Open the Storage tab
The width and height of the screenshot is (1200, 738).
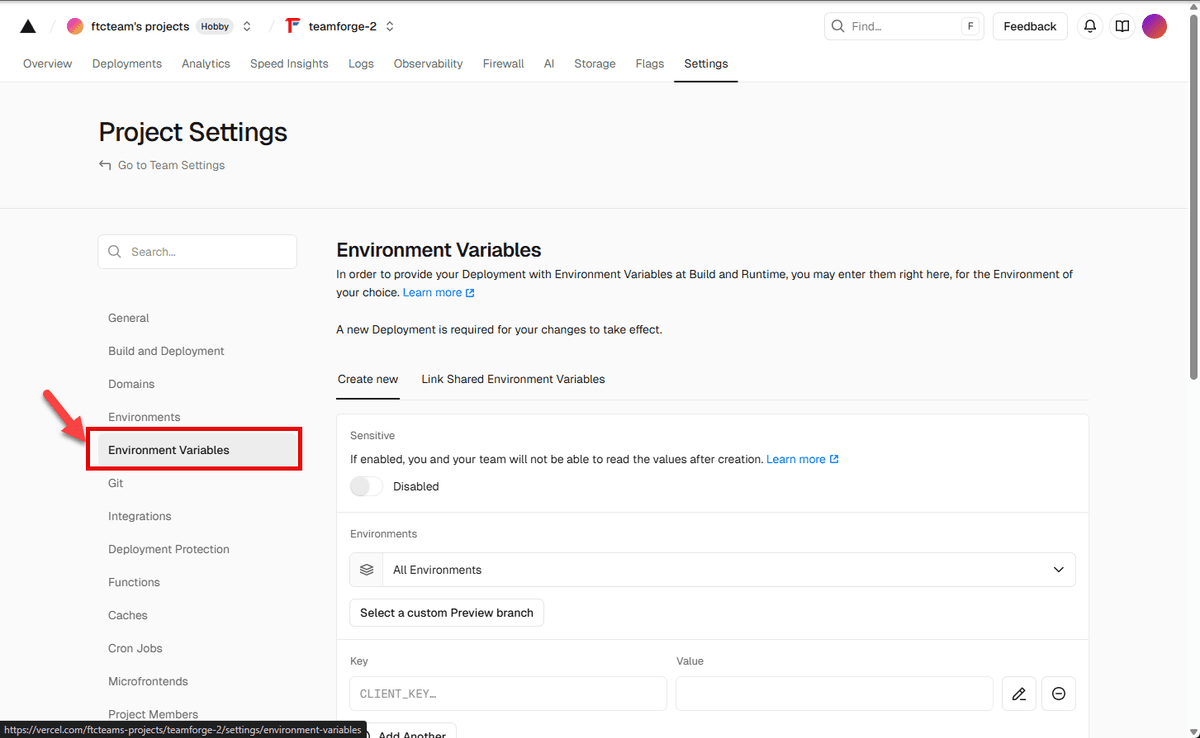[x=594, y=63]
